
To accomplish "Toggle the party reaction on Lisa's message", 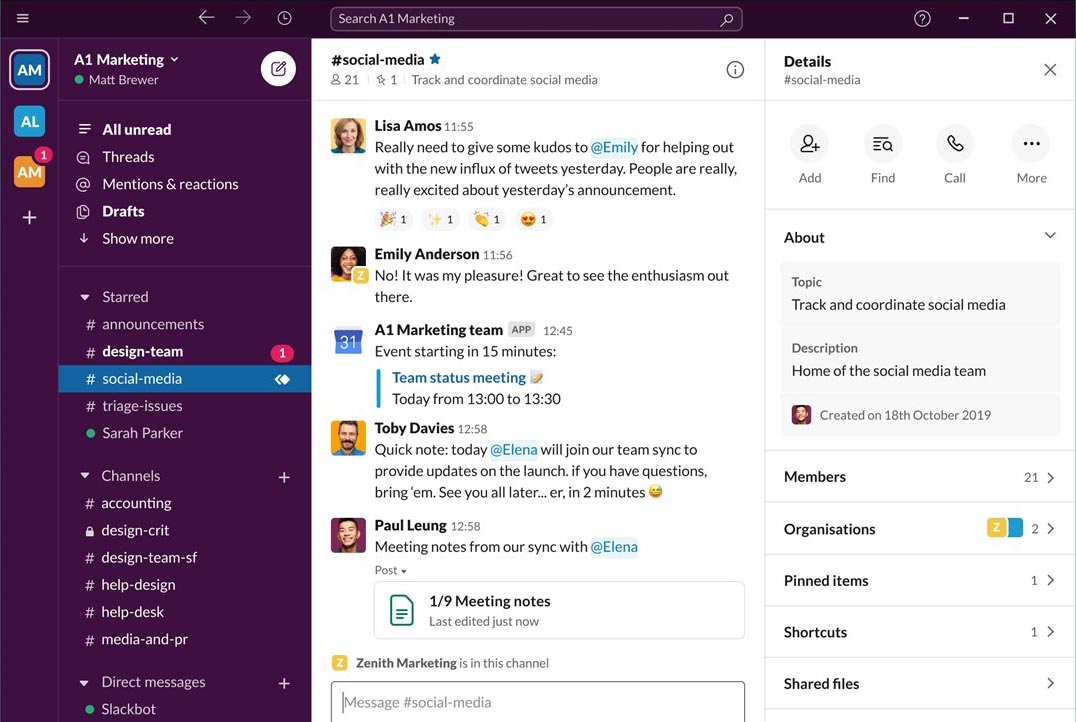I will point(392,218).
